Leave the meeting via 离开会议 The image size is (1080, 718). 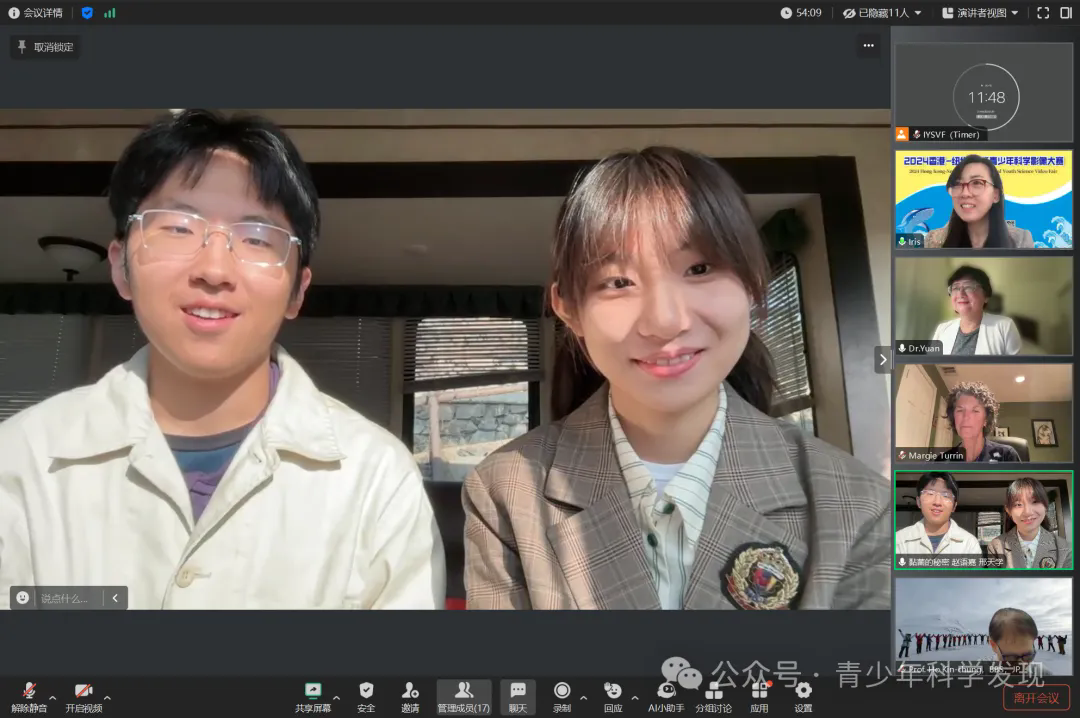1037,697
